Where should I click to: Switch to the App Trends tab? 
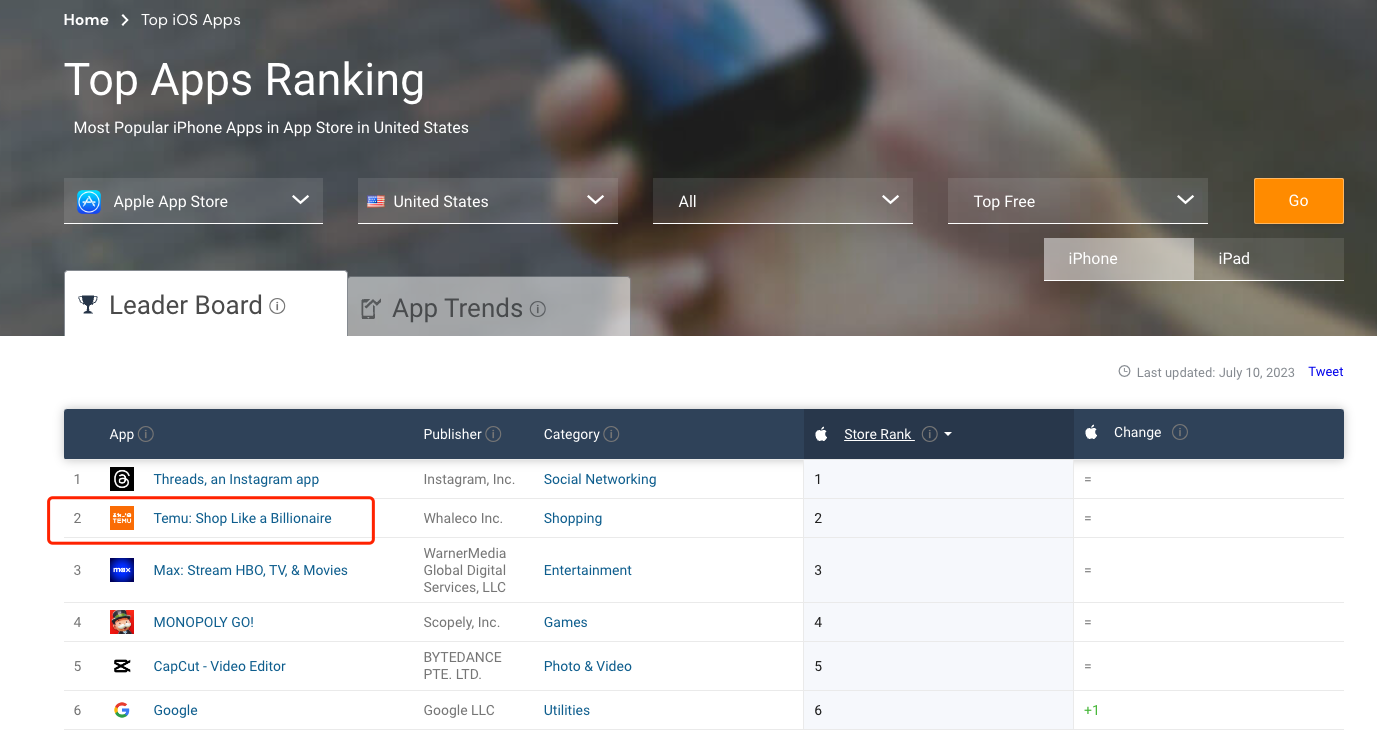coord(489,307)
